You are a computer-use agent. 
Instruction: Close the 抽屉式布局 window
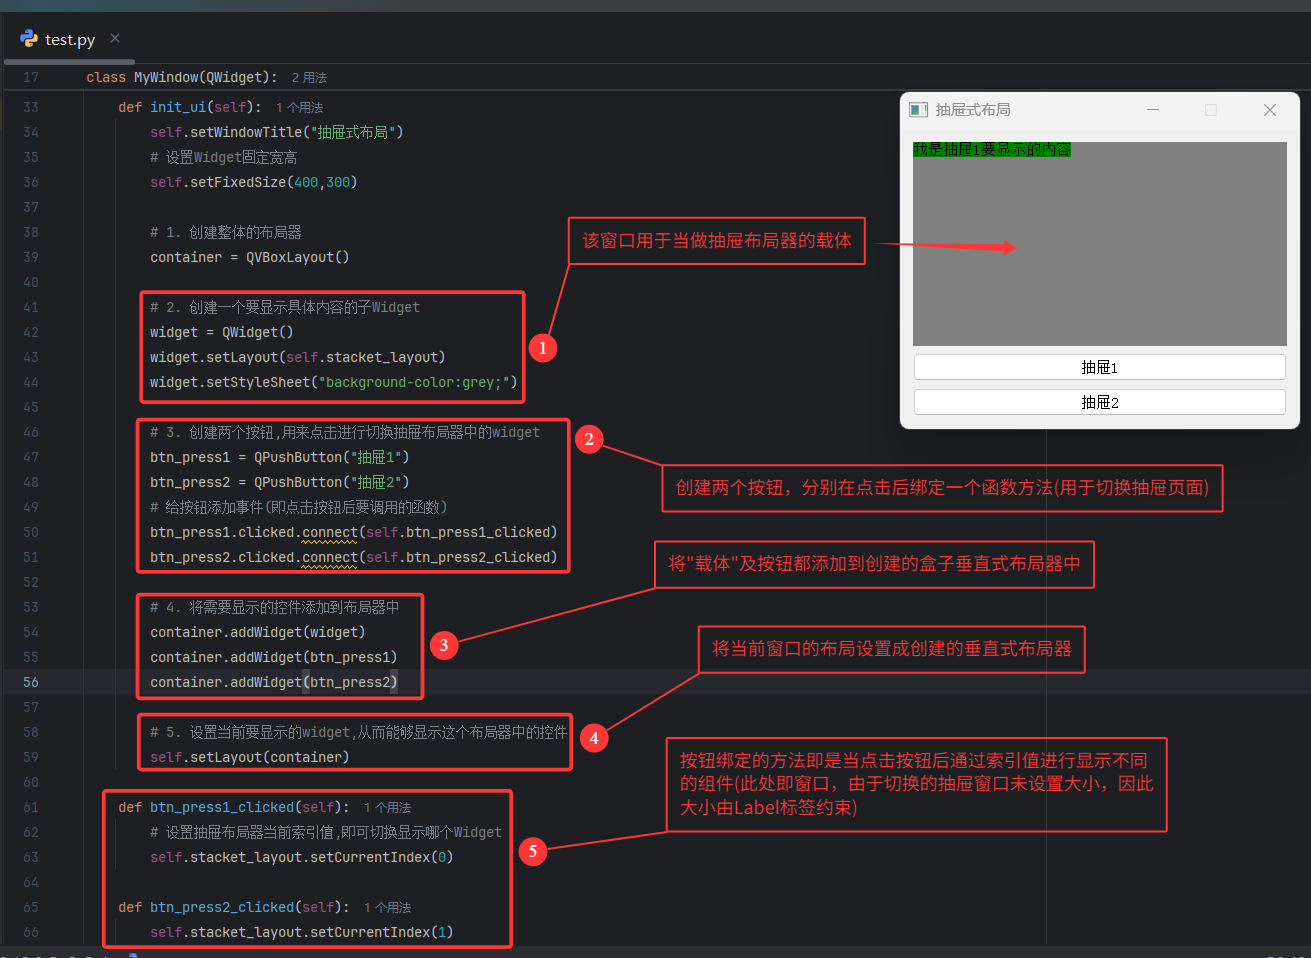coord(1270,110)
